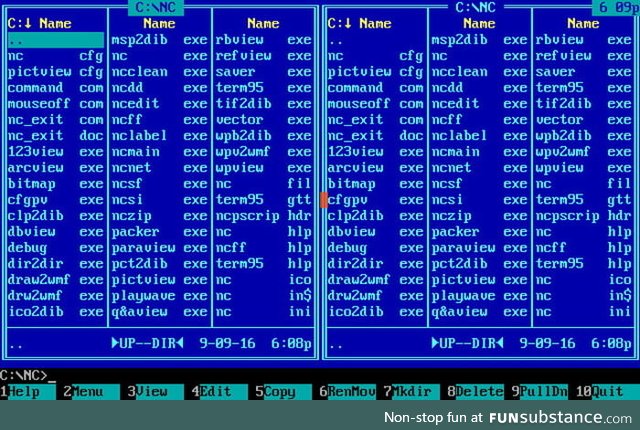640x430 pixels.
Task: Select 'ncff hlp' in the right panel
Action: pyautogui.click(x=584, y=248)
